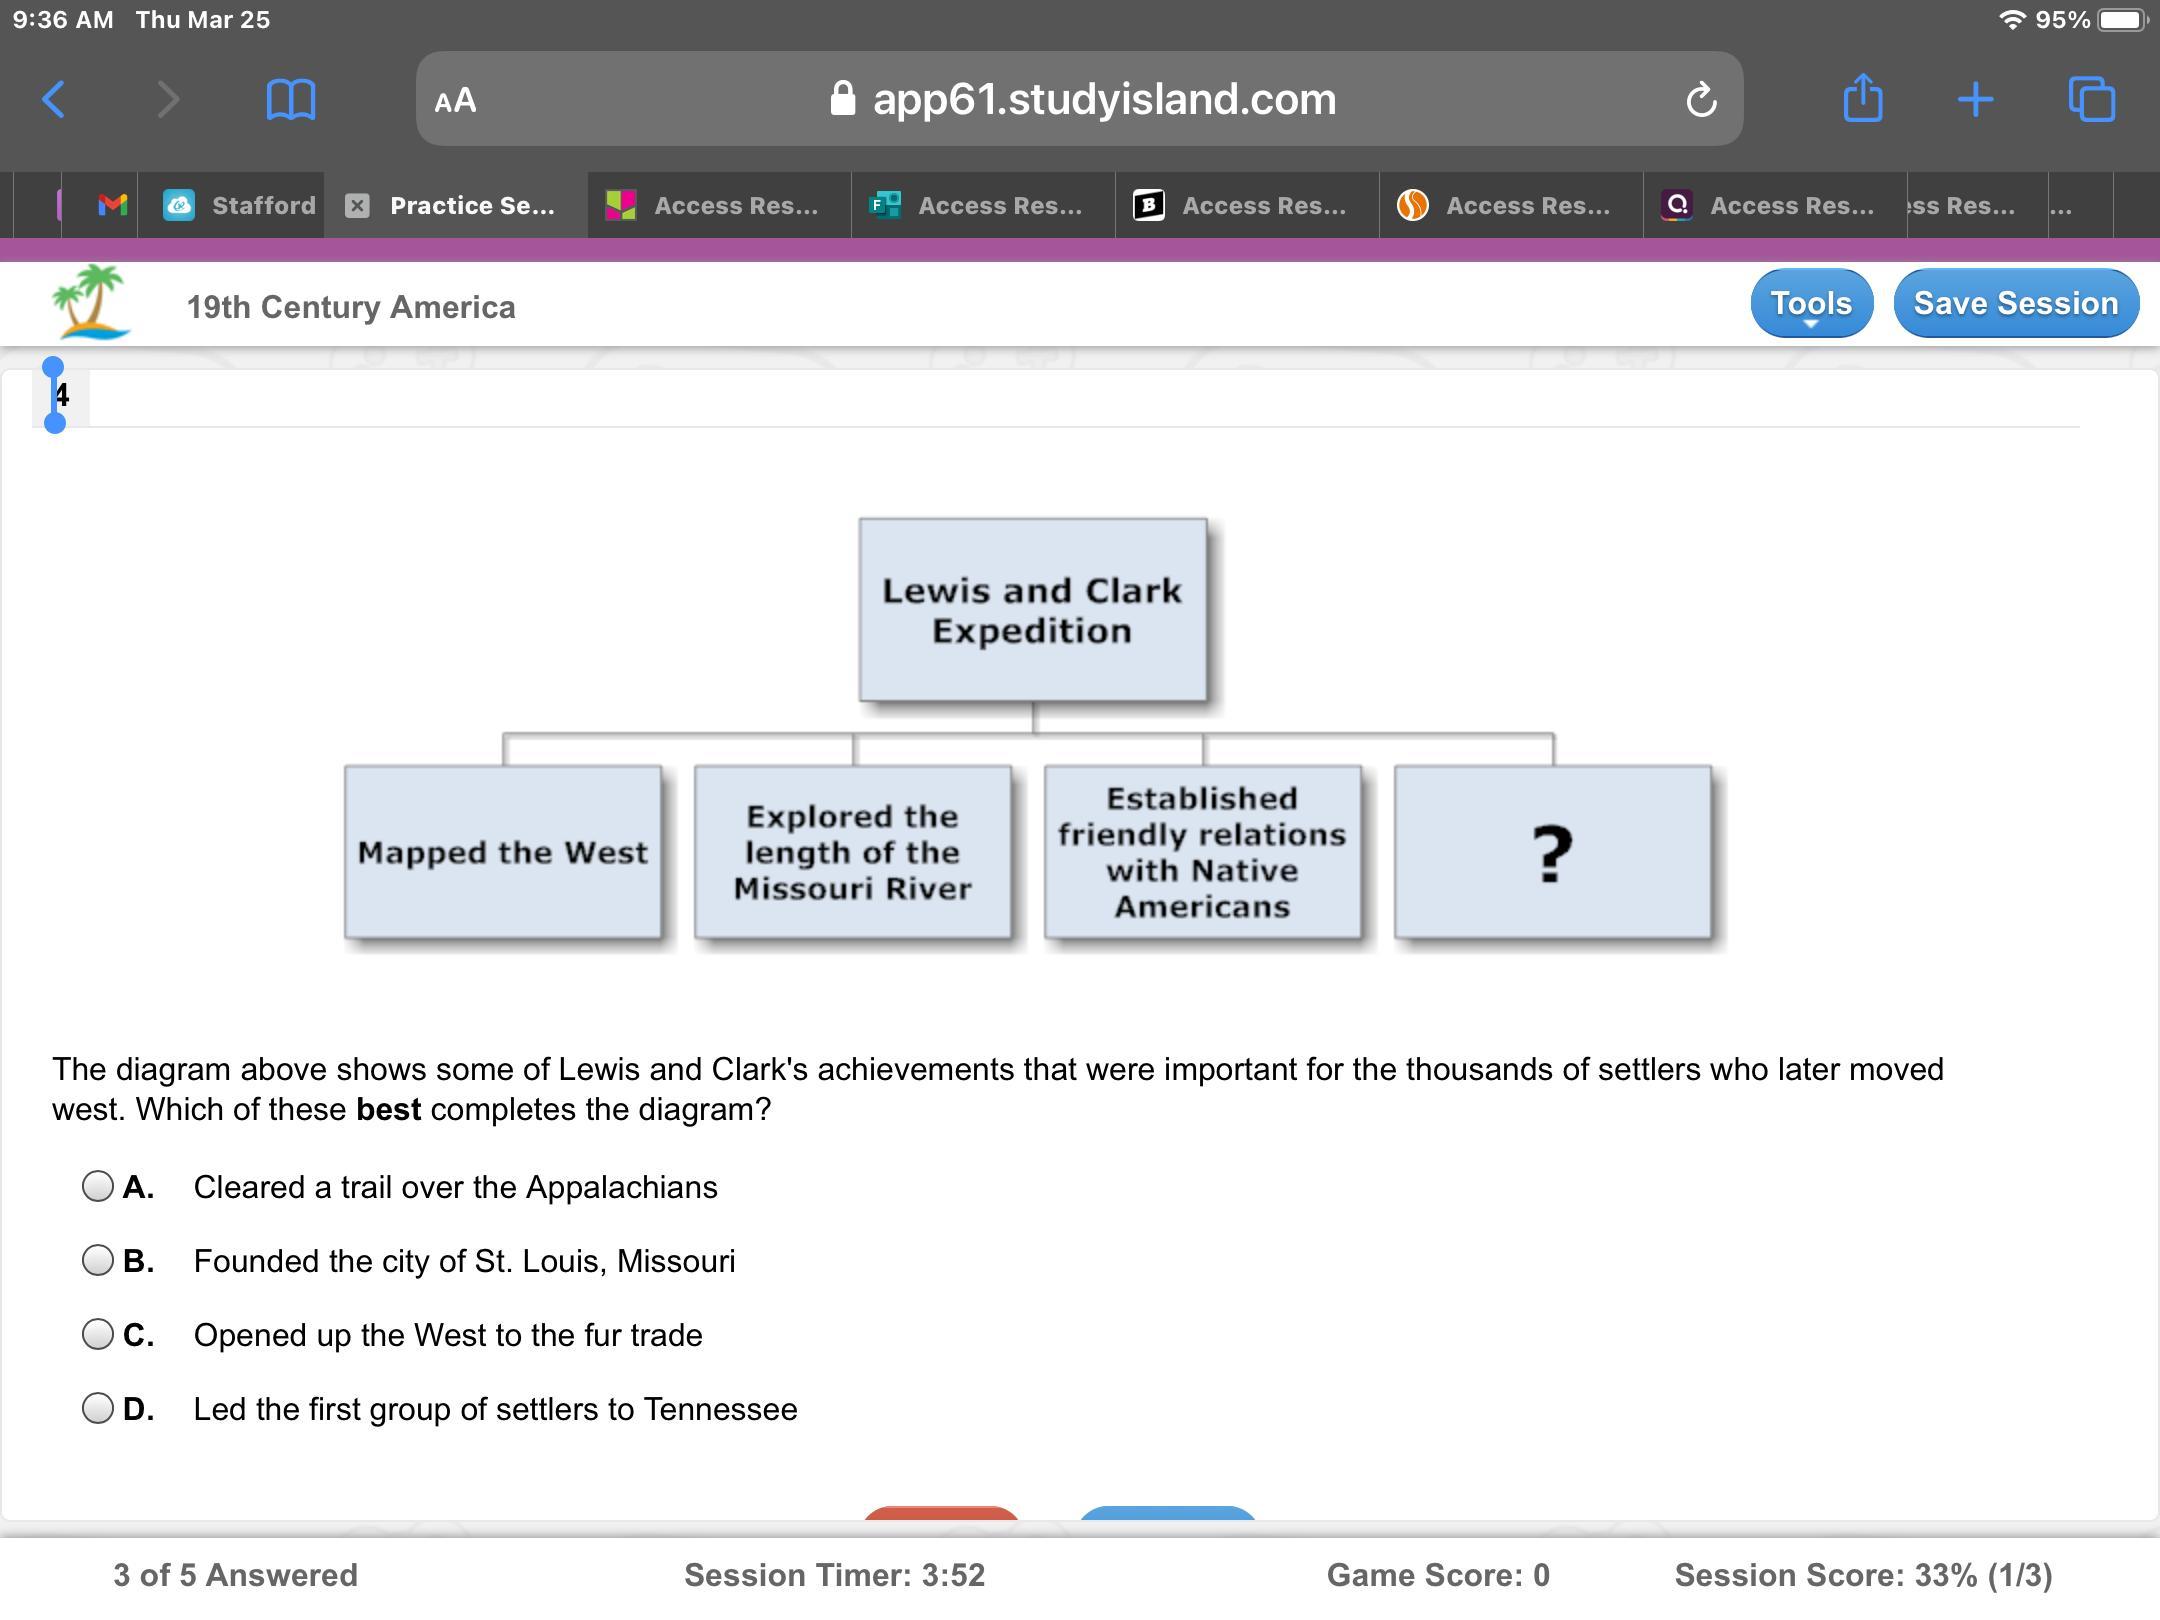The height and width of the screenshot is (1620, 2160).
Task: Show the tab overview icon
Action: pyautogui.click(x=2091, y=100)
